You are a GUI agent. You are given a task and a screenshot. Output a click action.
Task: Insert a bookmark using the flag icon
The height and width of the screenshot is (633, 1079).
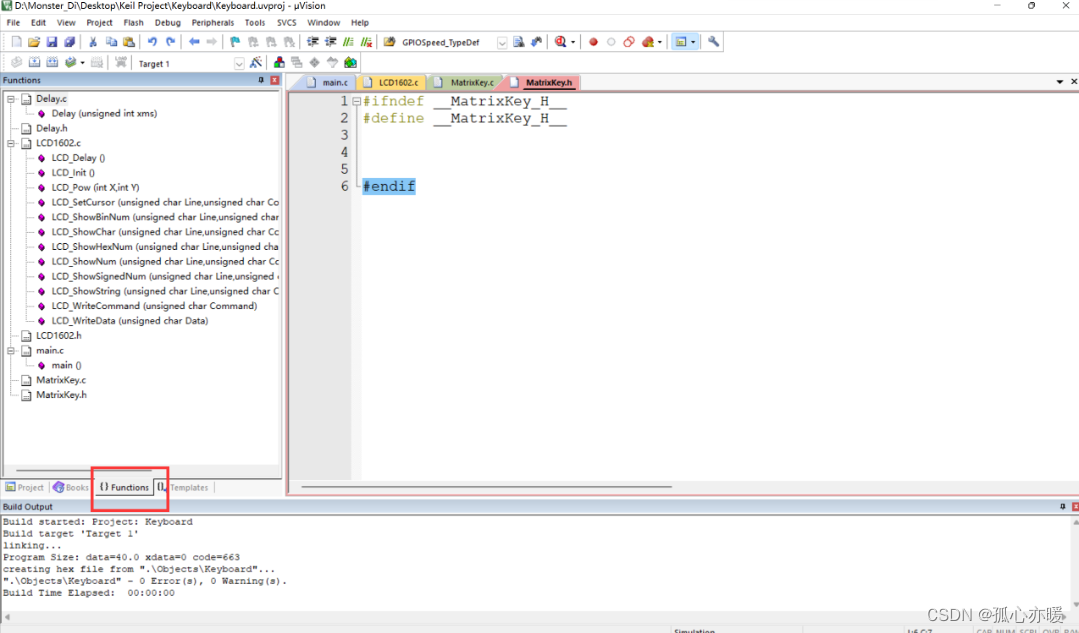click(235, 42)
